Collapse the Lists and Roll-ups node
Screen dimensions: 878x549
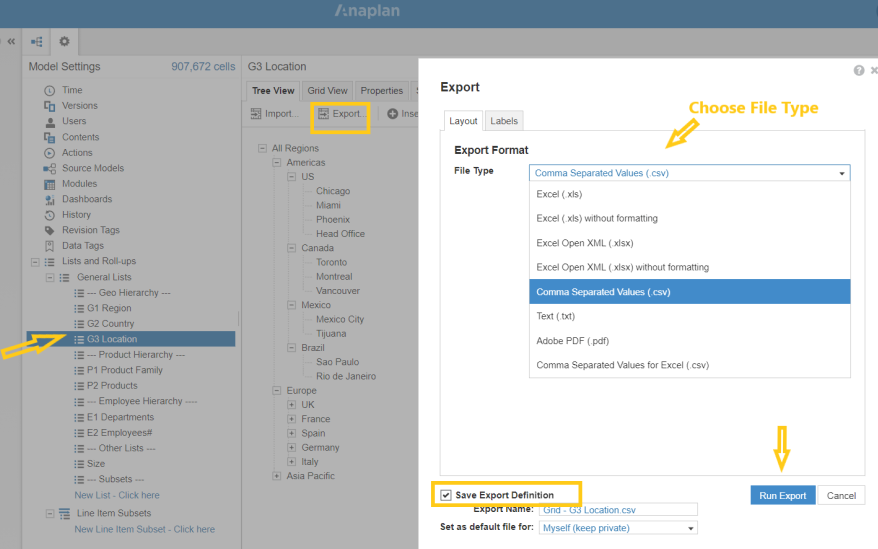(x=35, y=262)
